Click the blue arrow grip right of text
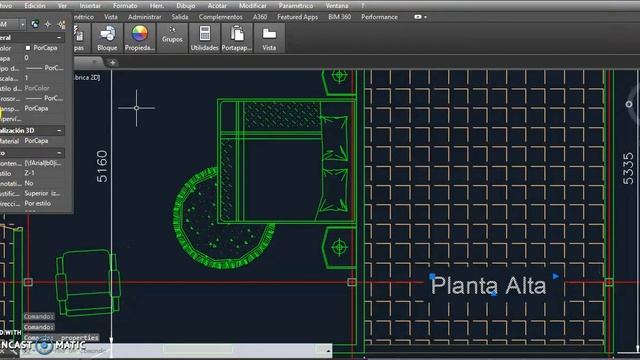 point(556,276)
